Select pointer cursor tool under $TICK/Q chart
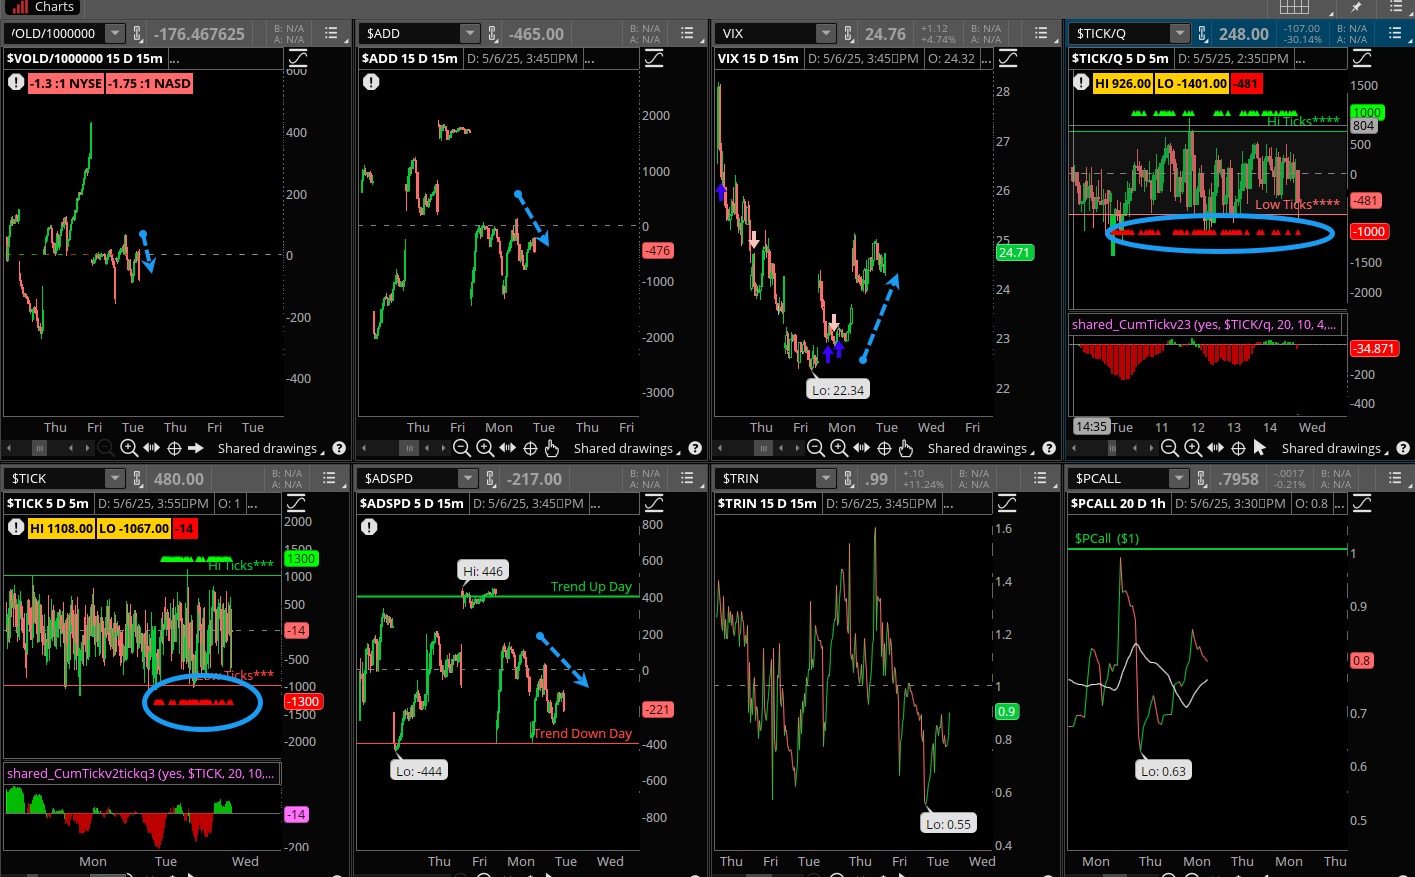Image resolution: width=1415 pixels, height=877 pixels. (x=1260, y=448)
